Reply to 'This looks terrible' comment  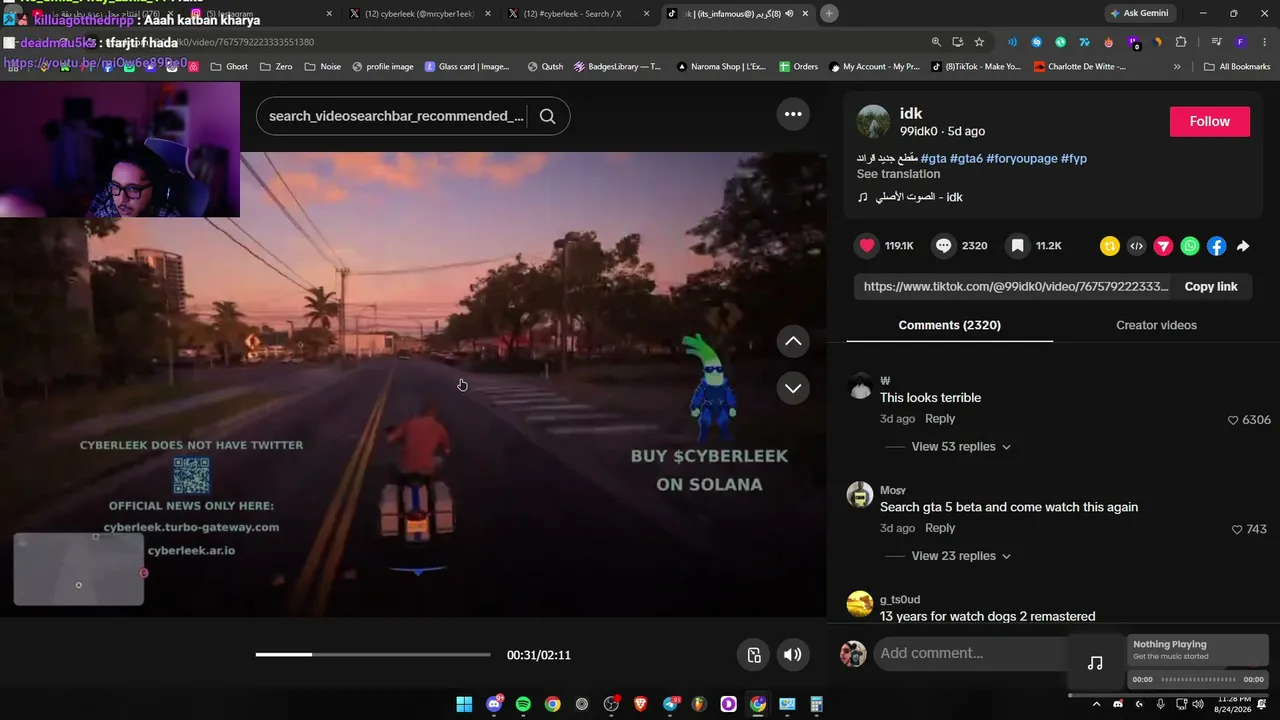(x=940, y=419)
